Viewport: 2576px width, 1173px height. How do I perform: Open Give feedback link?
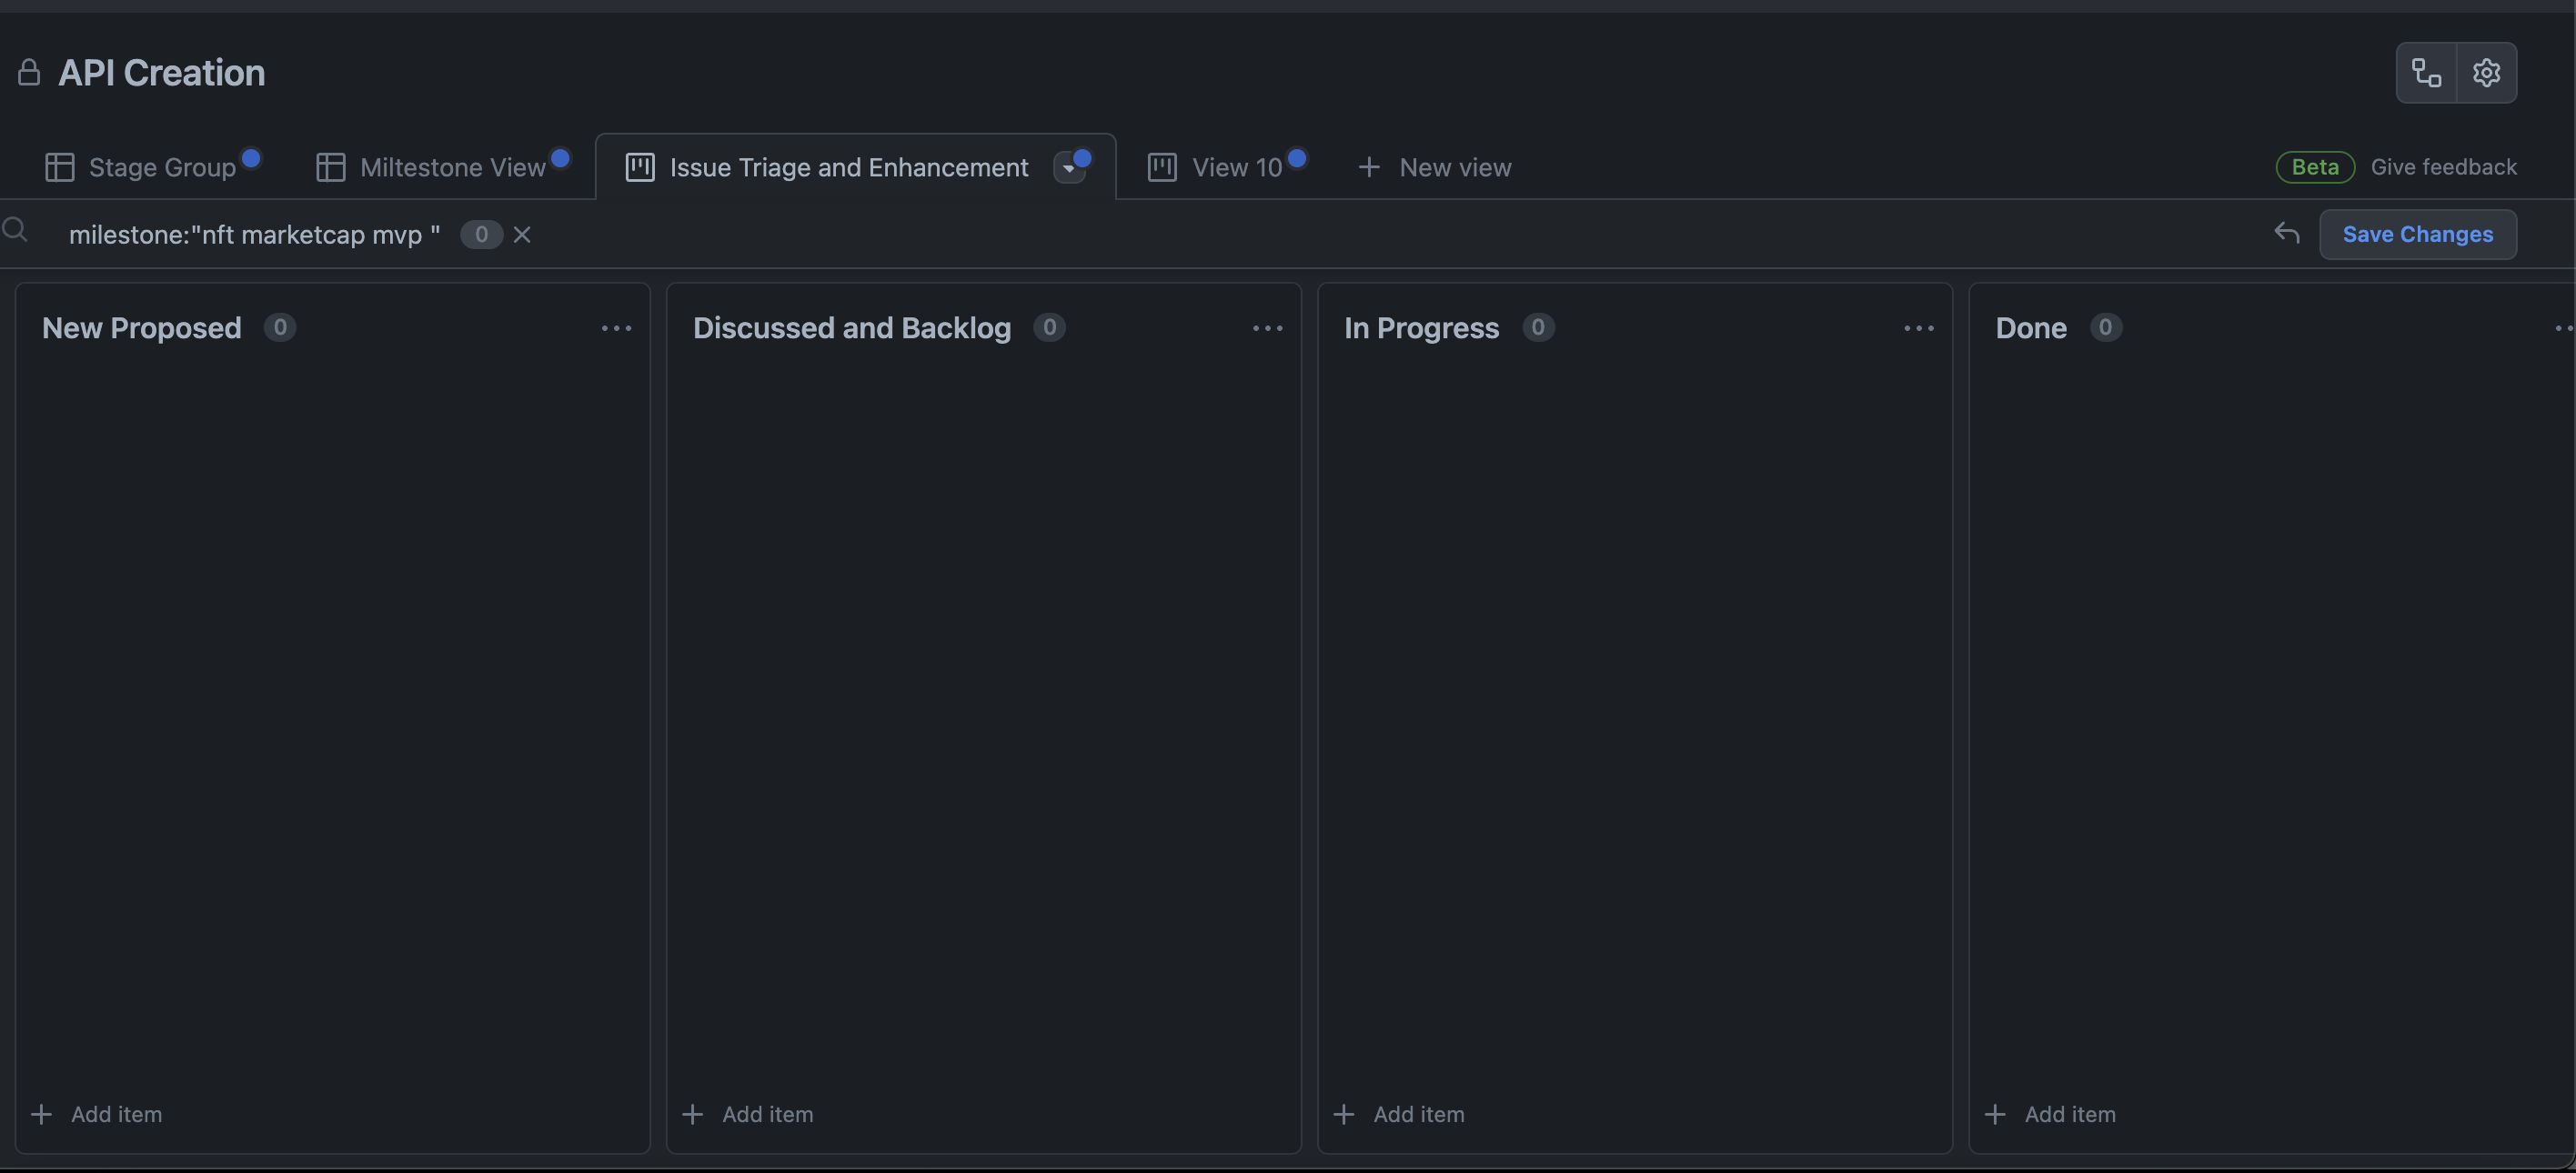(2443, 167)
